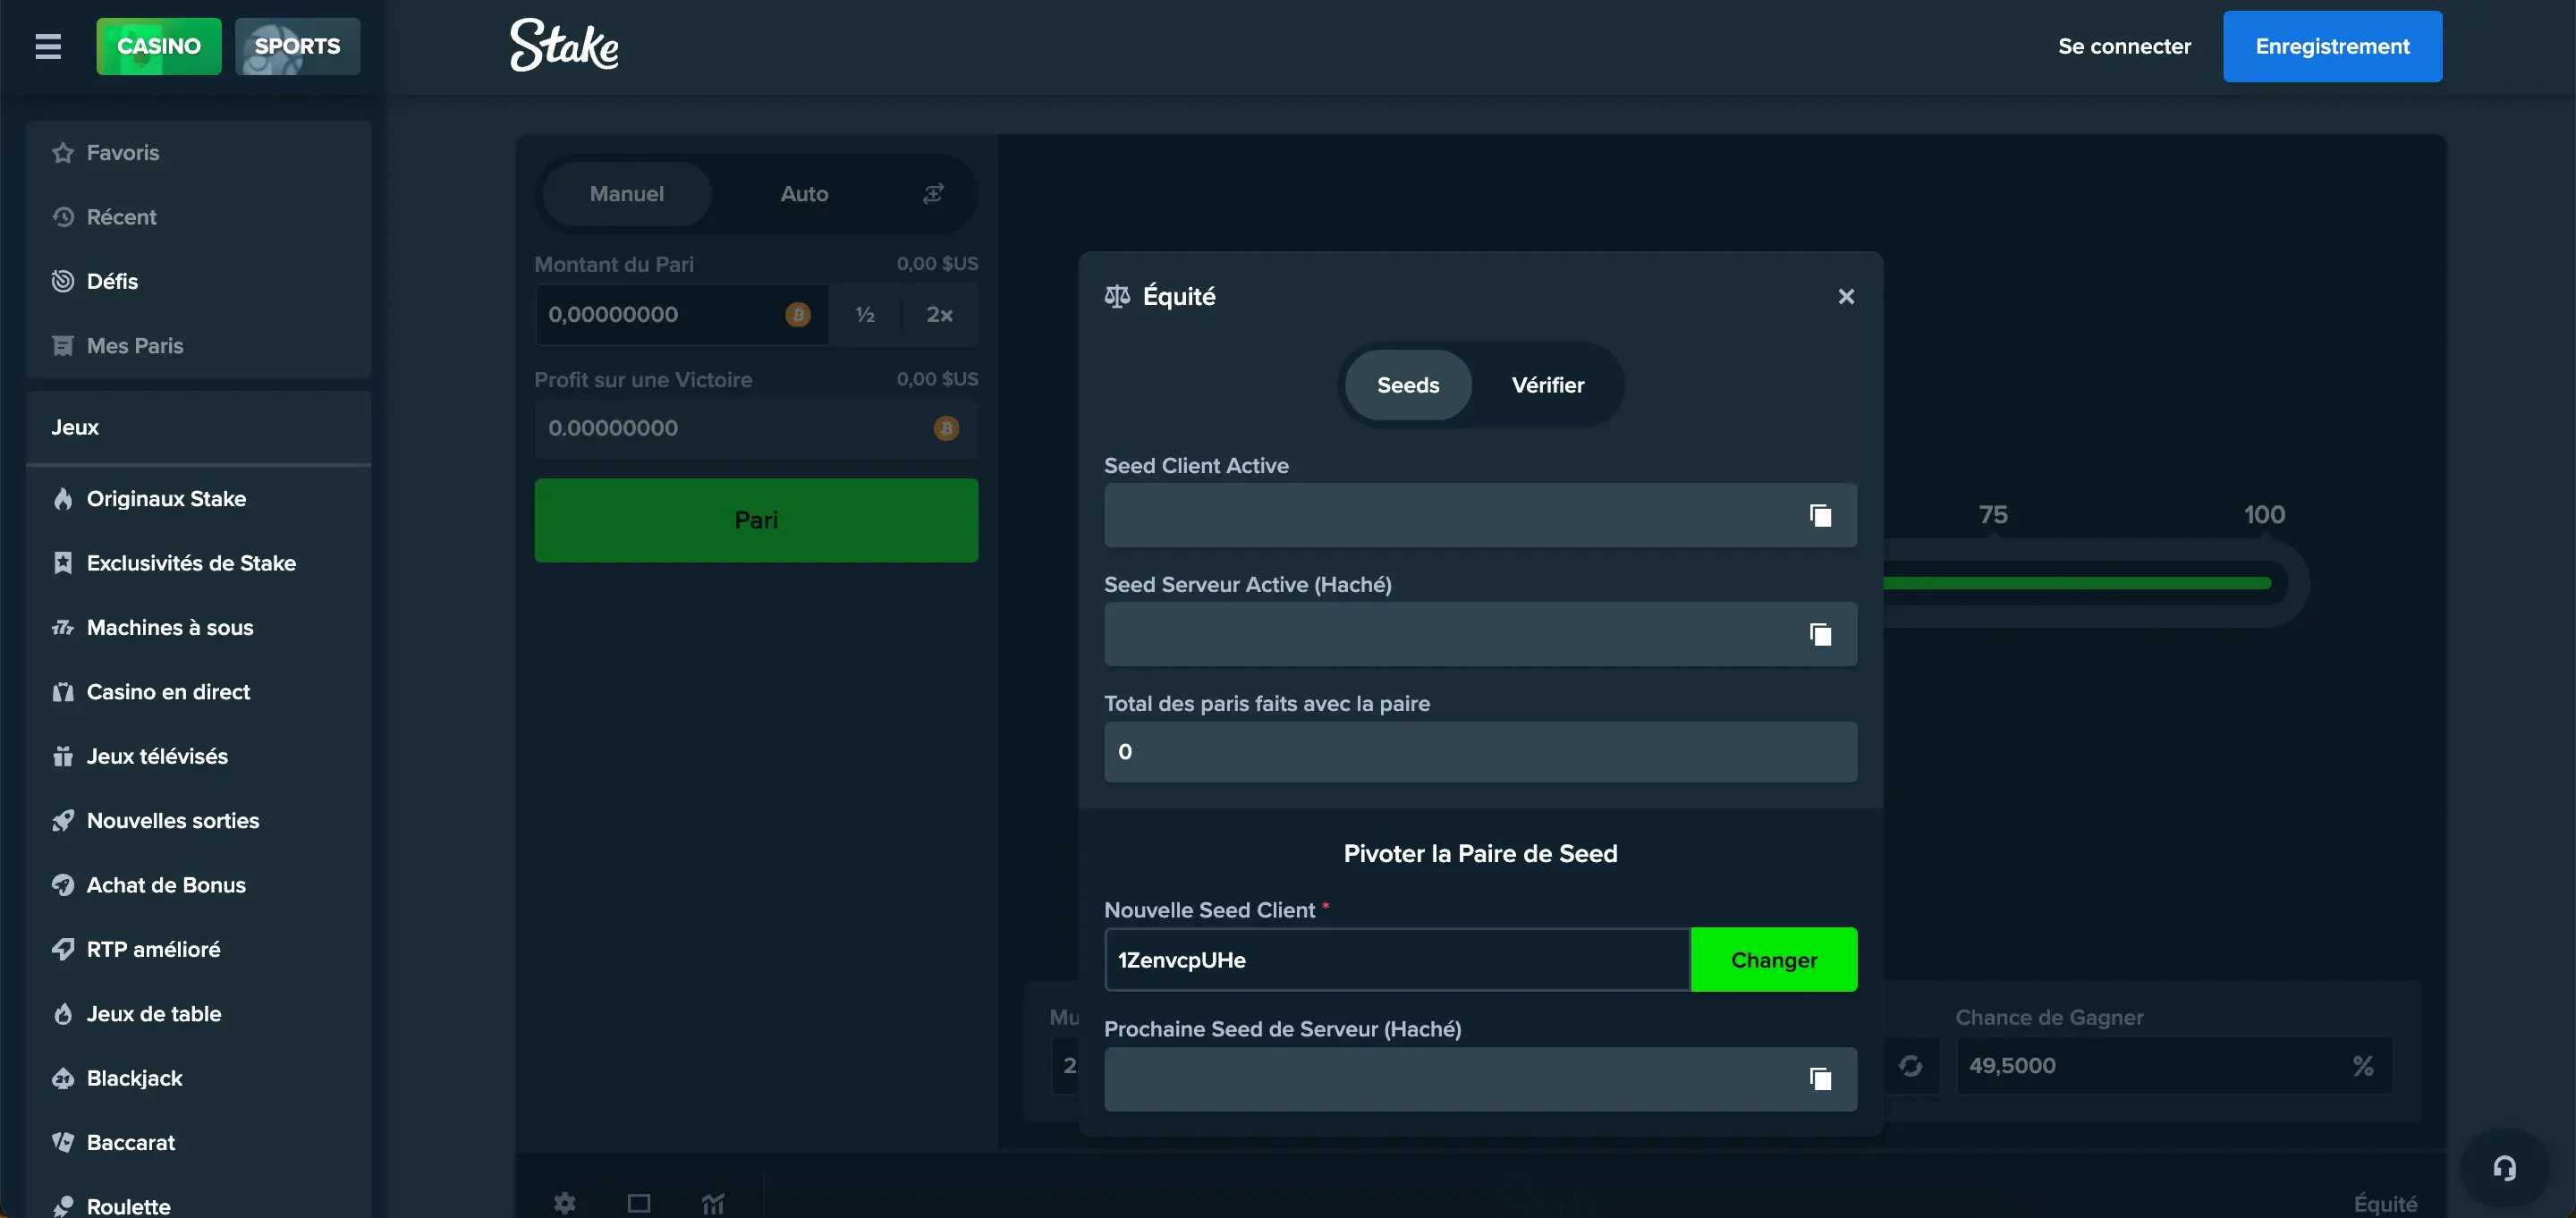Click bitcoin icon in Montant du Pari
This screenshot has width=2576, height=1218.
(798, 315)
